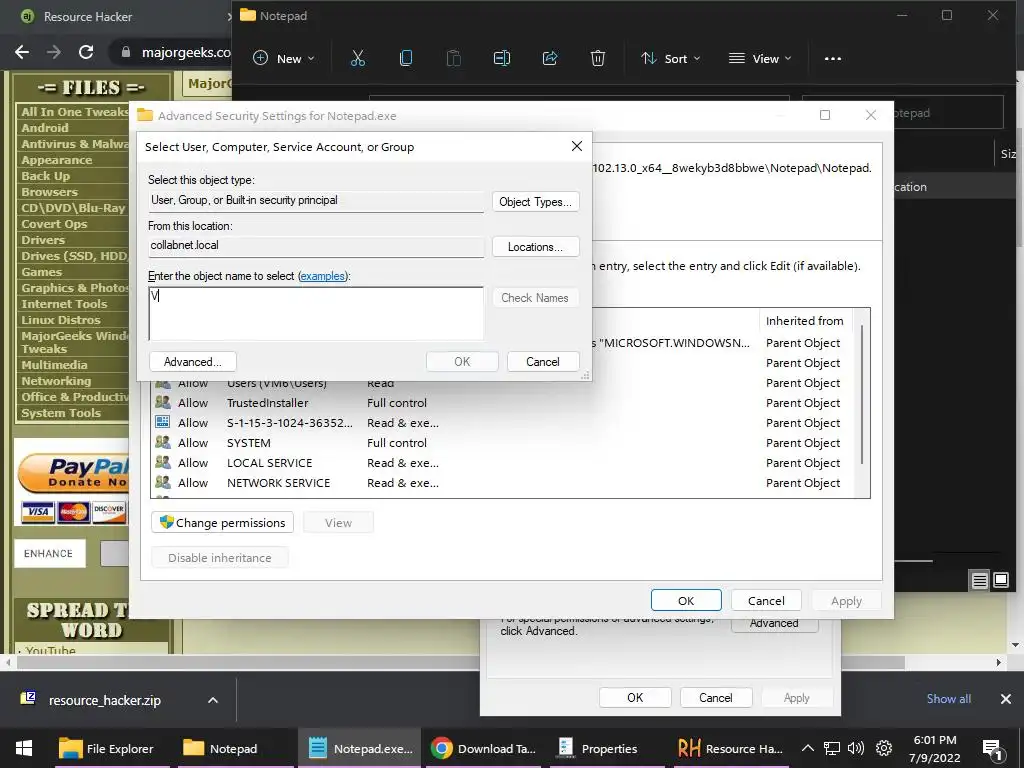The image size is (1024, 768).
Task: Click the browser back arrow
Action: [x=22, y=52]
